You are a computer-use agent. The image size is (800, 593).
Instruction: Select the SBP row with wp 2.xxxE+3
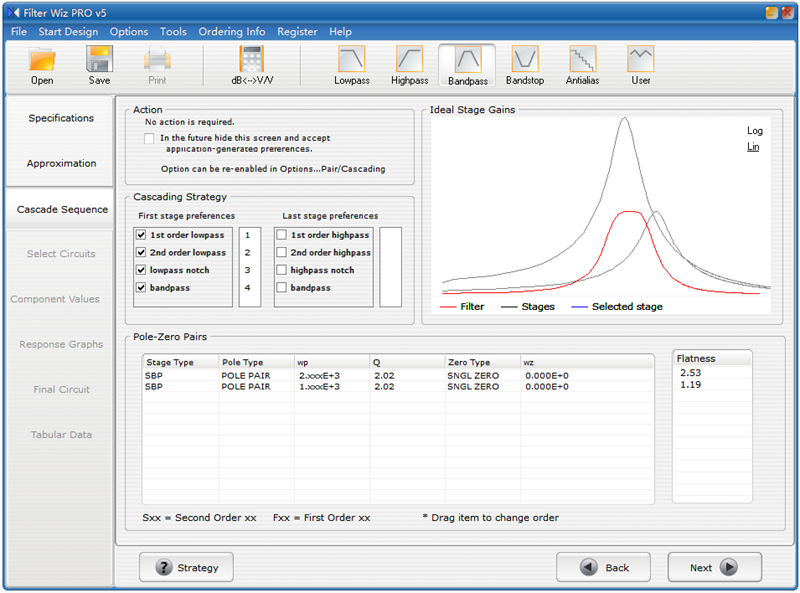(398, 376)
